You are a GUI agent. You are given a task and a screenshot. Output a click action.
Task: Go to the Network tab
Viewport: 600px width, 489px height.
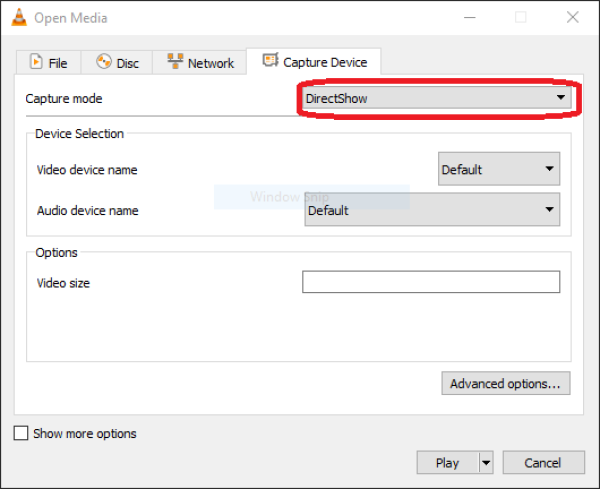pos(200,62)
